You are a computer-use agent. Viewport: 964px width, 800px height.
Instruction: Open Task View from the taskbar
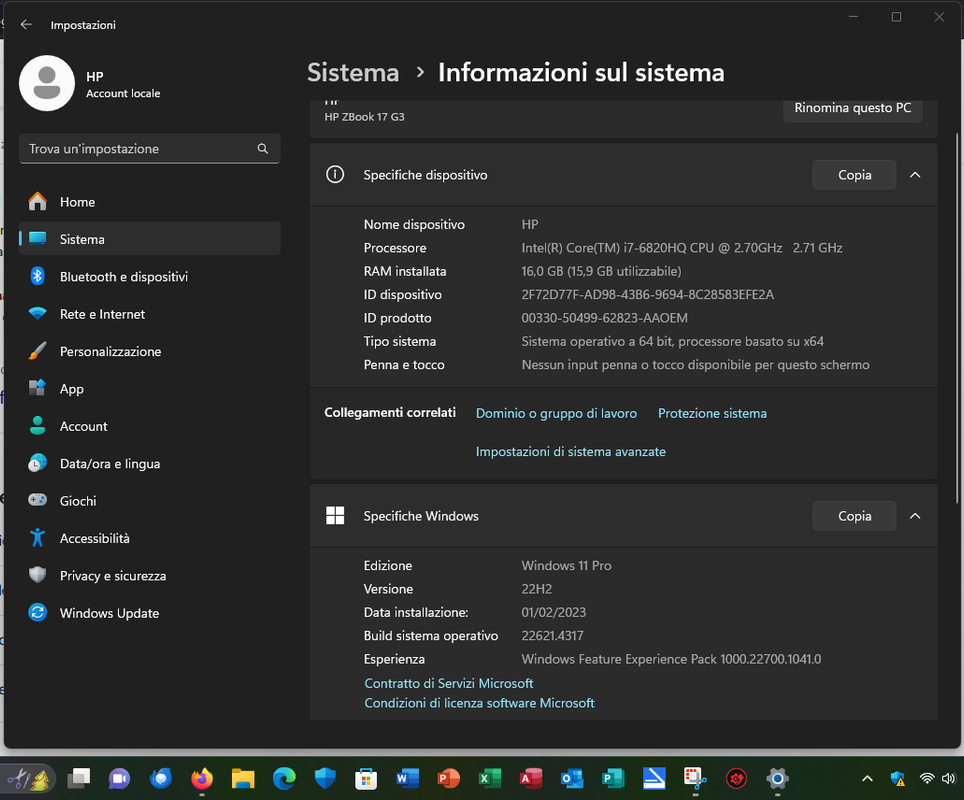tap(79, 778)
